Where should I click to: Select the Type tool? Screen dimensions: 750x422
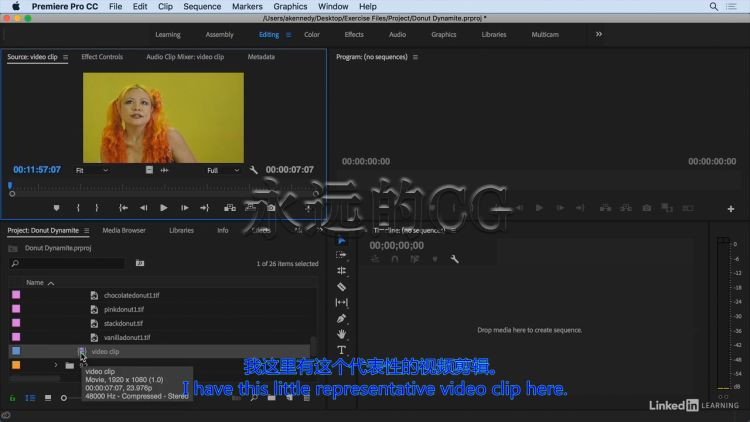(x=342, y=350)
